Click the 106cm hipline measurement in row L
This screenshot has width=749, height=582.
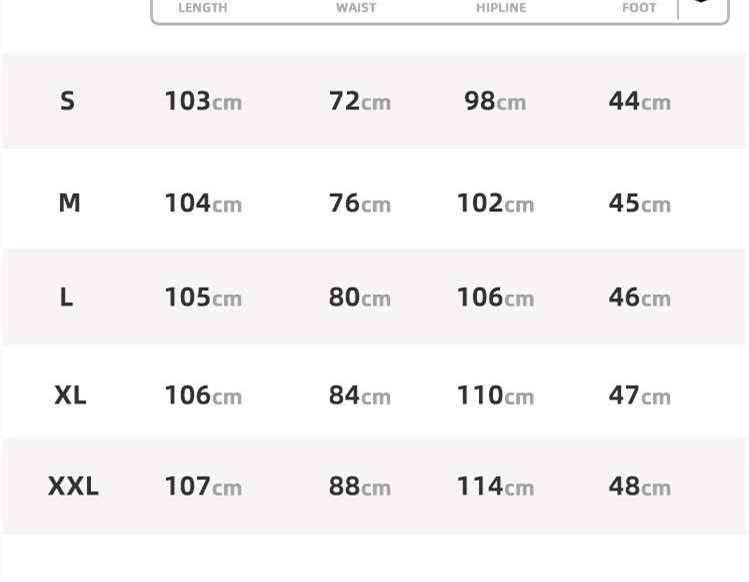[495, 297]
